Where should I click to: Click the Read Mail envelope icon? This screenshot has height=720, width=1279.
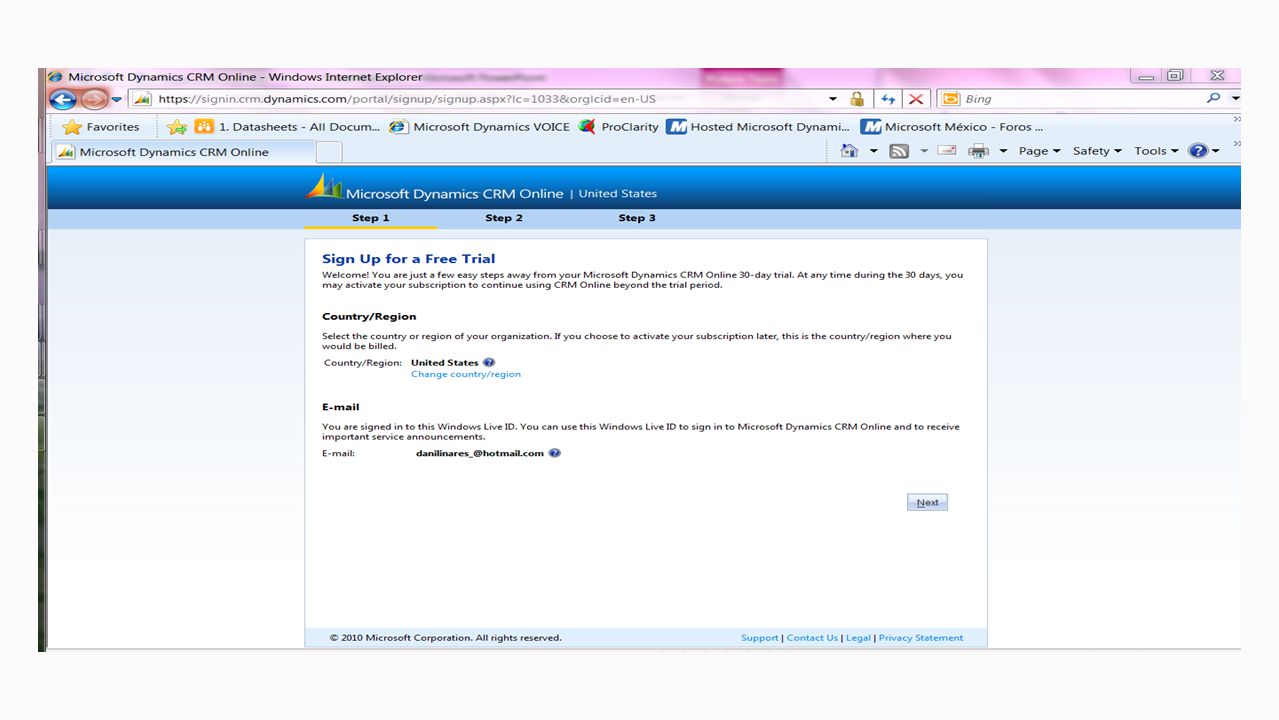[x=947, y=151]
